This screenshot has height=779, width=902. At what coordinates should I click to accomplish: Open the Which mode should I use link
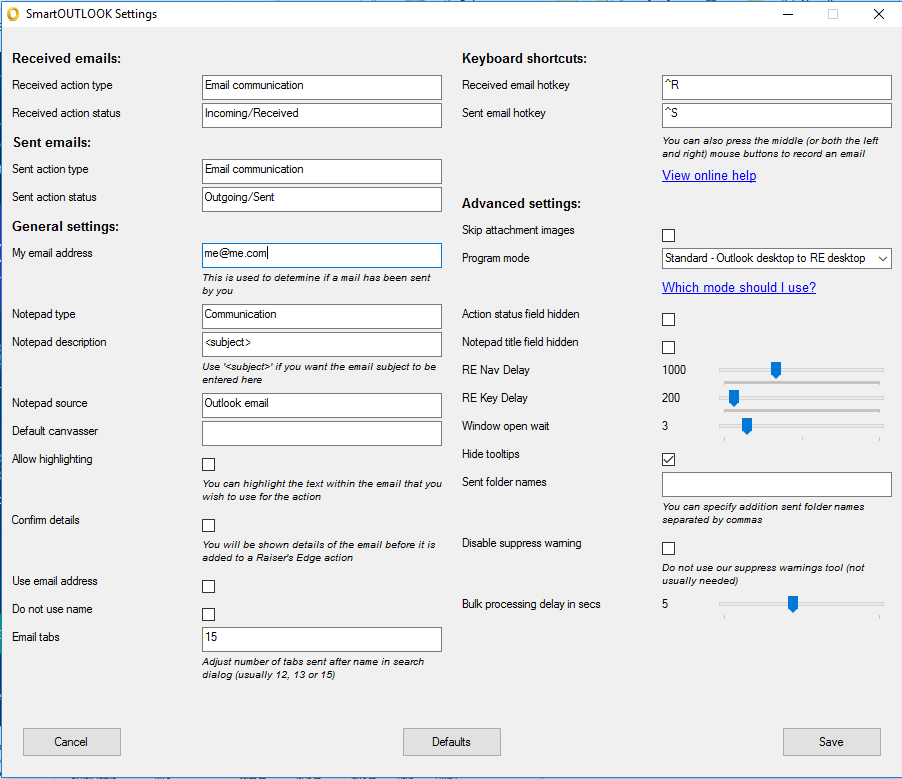(739, 287)
